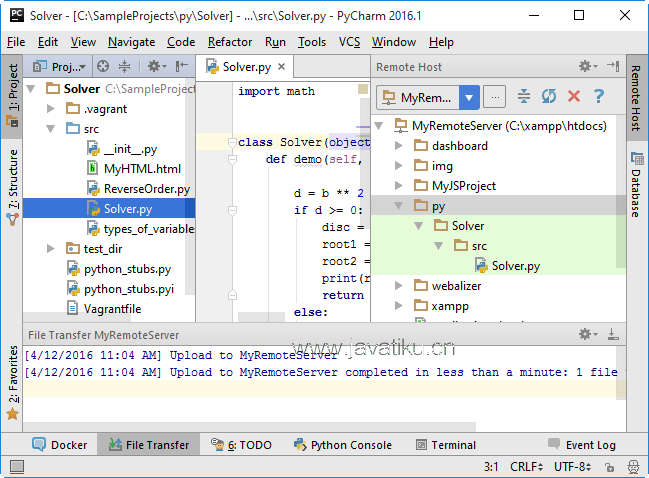Image resolution: width=649 pixels, height=478 pixels.
Task: Expand the remote dashboard folder
Action: coord(399,146)
